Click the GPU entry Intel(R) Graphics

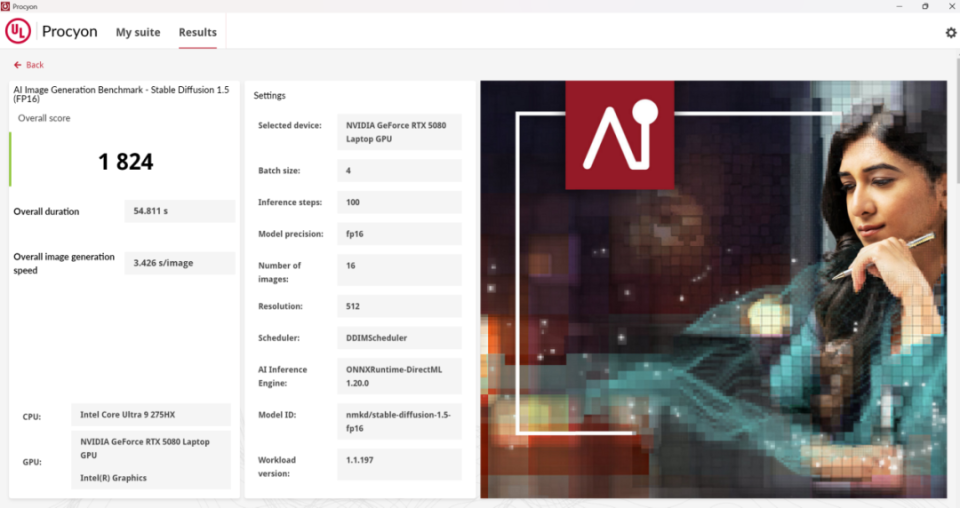(113, 478)
